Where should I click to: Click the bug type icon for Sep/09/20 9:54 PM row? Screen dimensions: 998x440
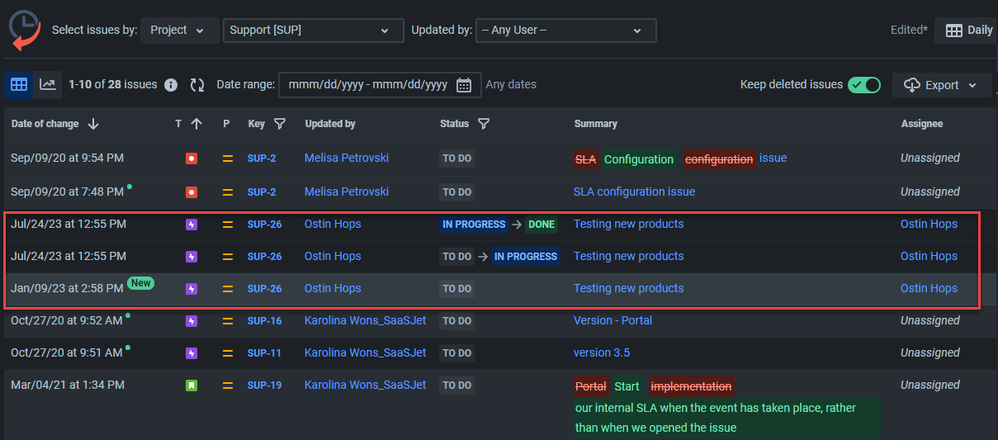(x=192, y=159)
